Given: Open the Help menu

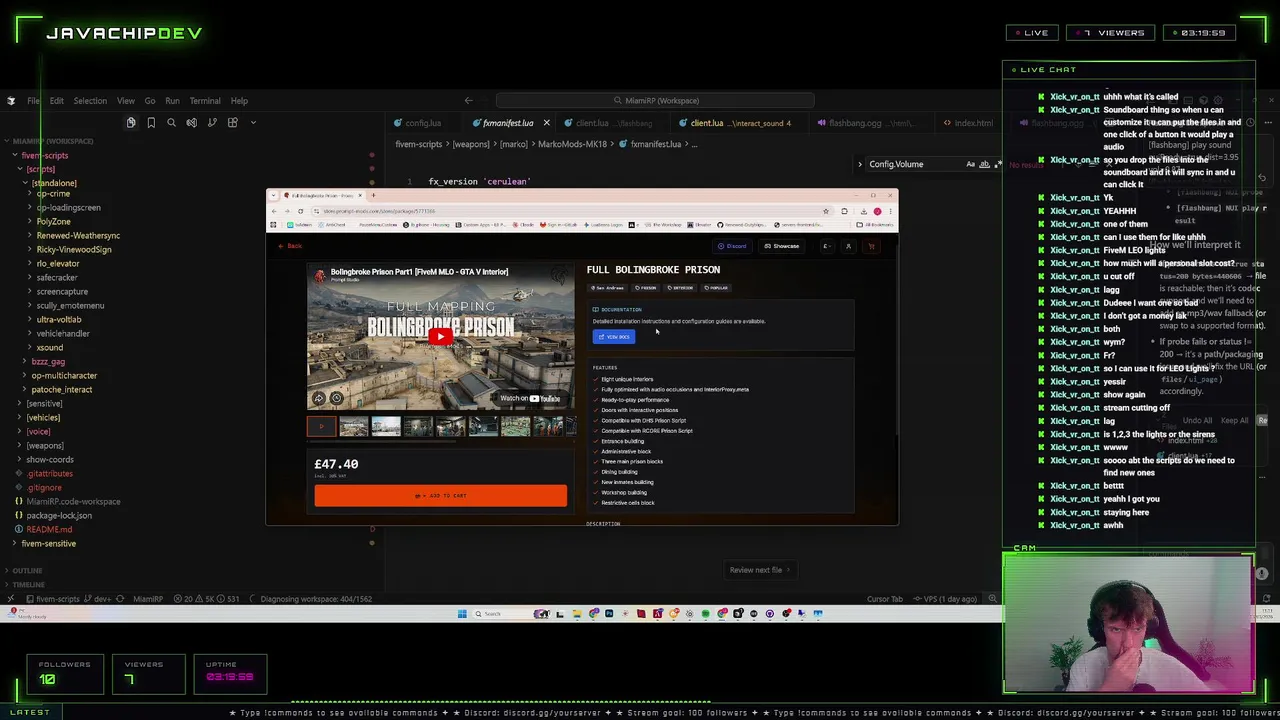Looking at the screenshot, I should click(239, 100).
